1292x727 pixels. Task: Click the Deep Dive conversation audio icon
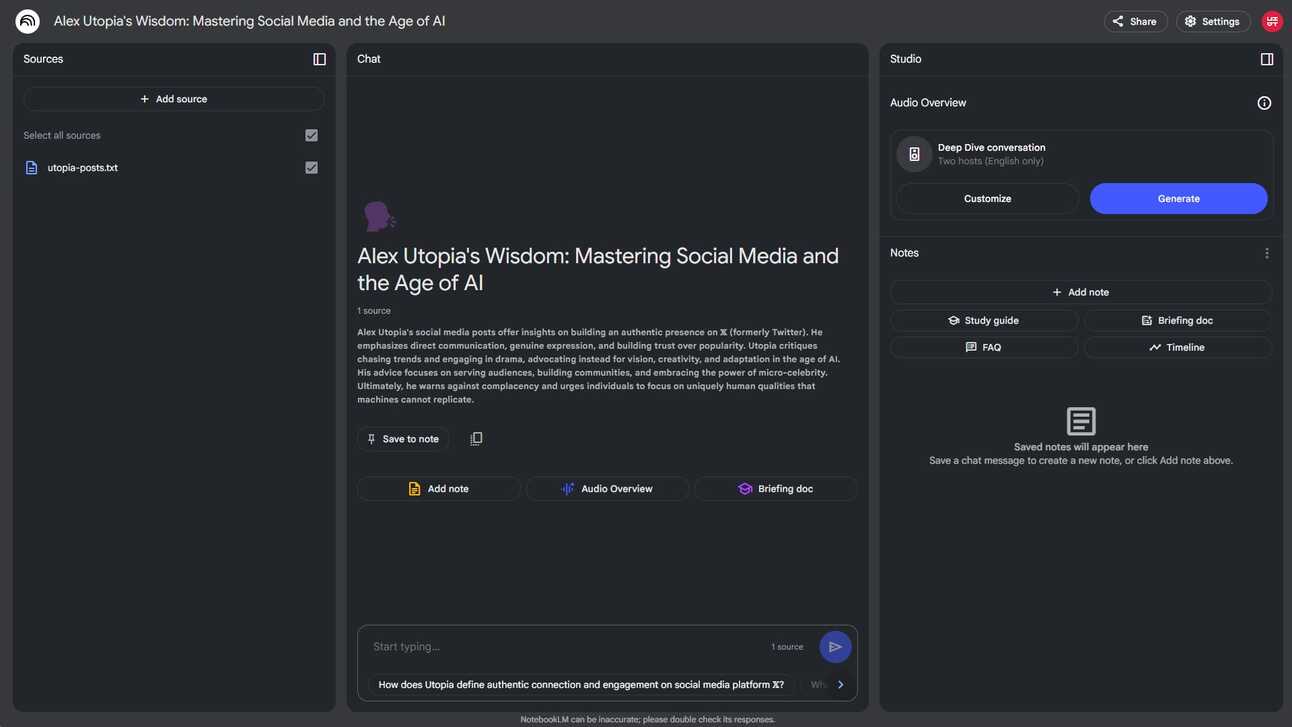click(x=914, y=154)
